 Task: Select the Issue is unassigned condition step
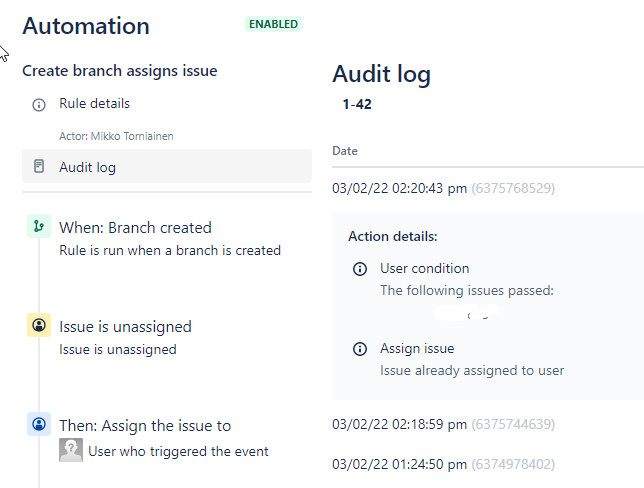coord(125,326)
